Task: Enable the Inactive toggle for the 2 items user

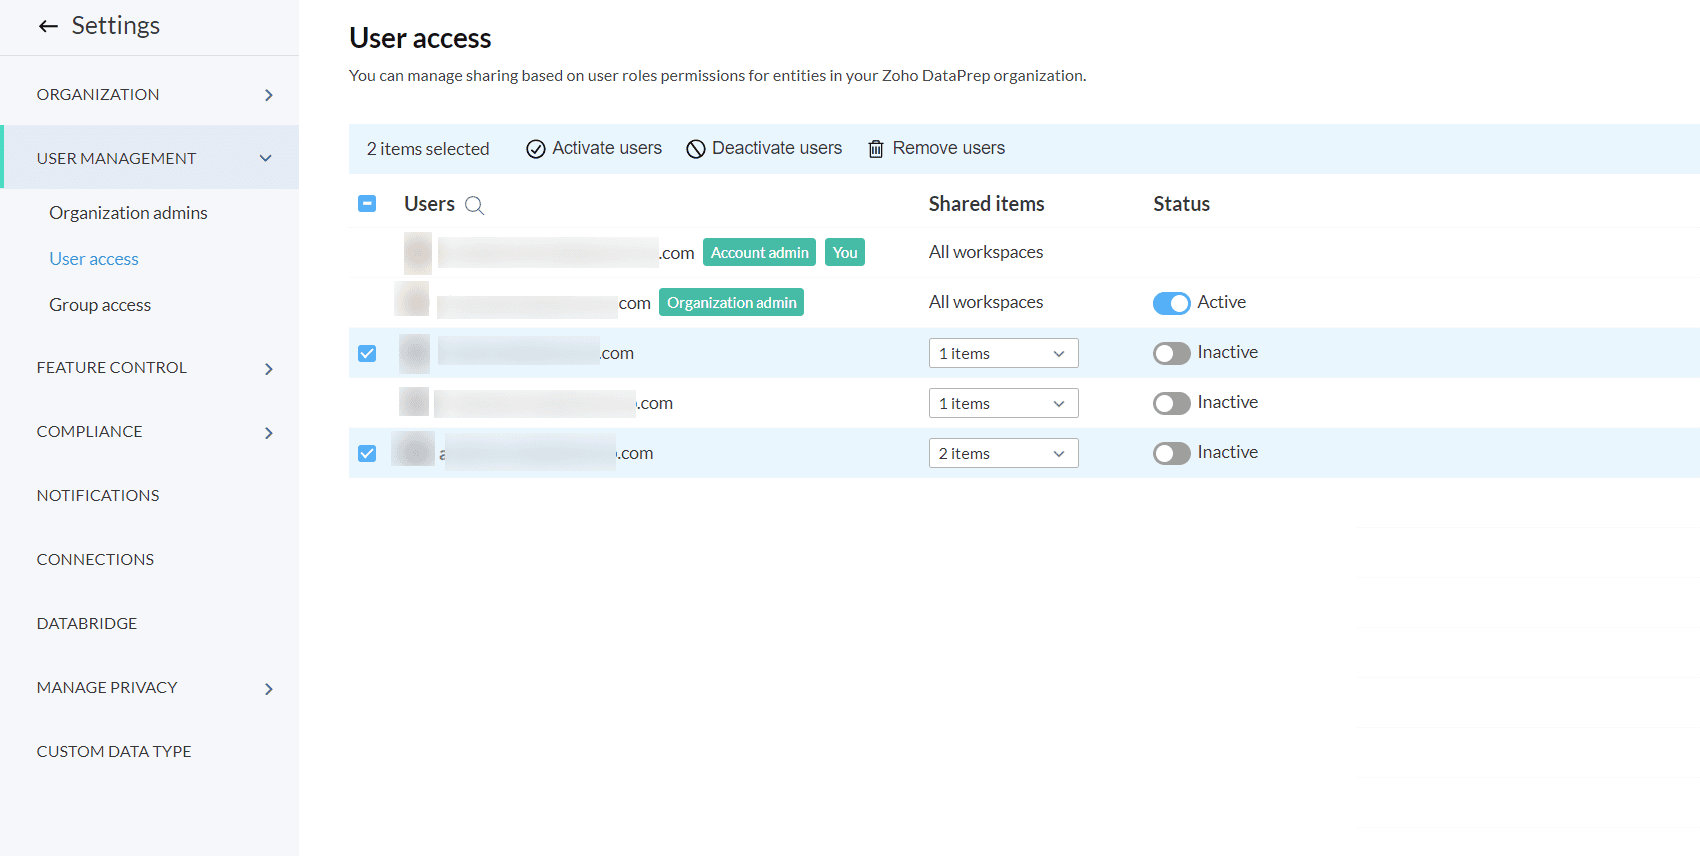Action: point(1172,453)
